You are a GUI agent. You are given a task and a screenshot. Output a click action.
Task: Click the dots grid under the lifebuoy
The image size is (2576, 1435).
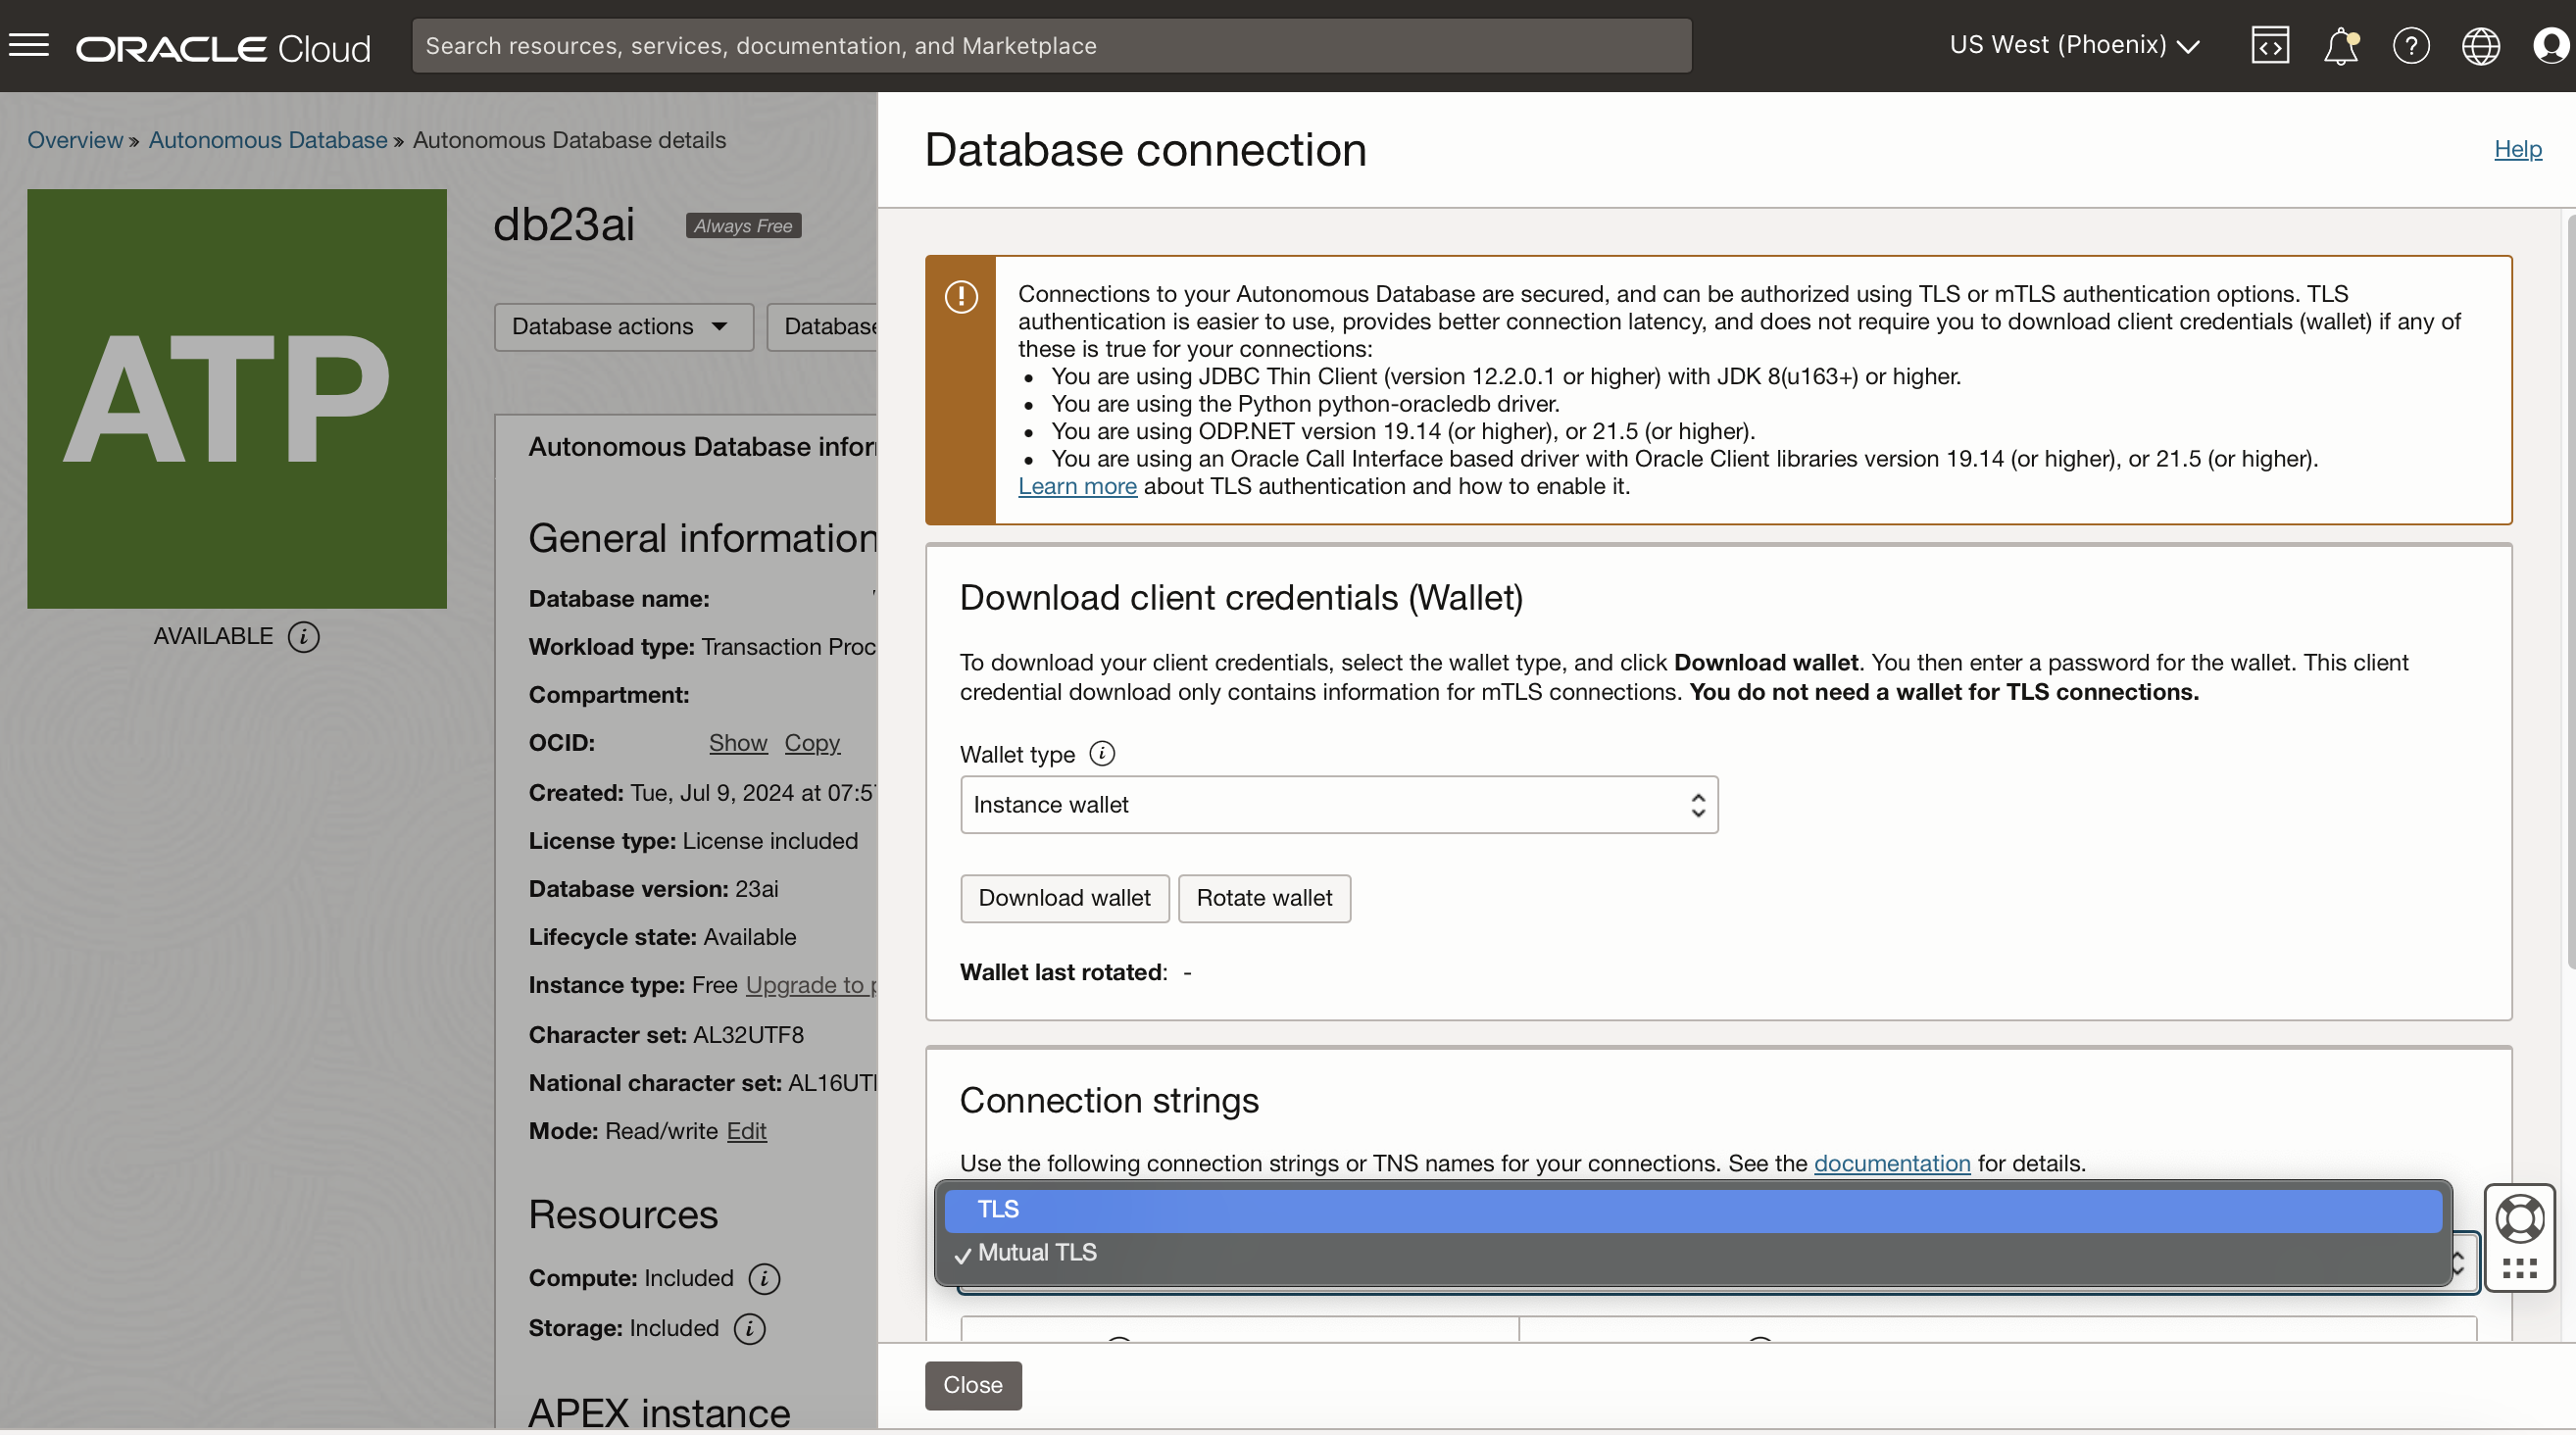tap(2519, 1269)
